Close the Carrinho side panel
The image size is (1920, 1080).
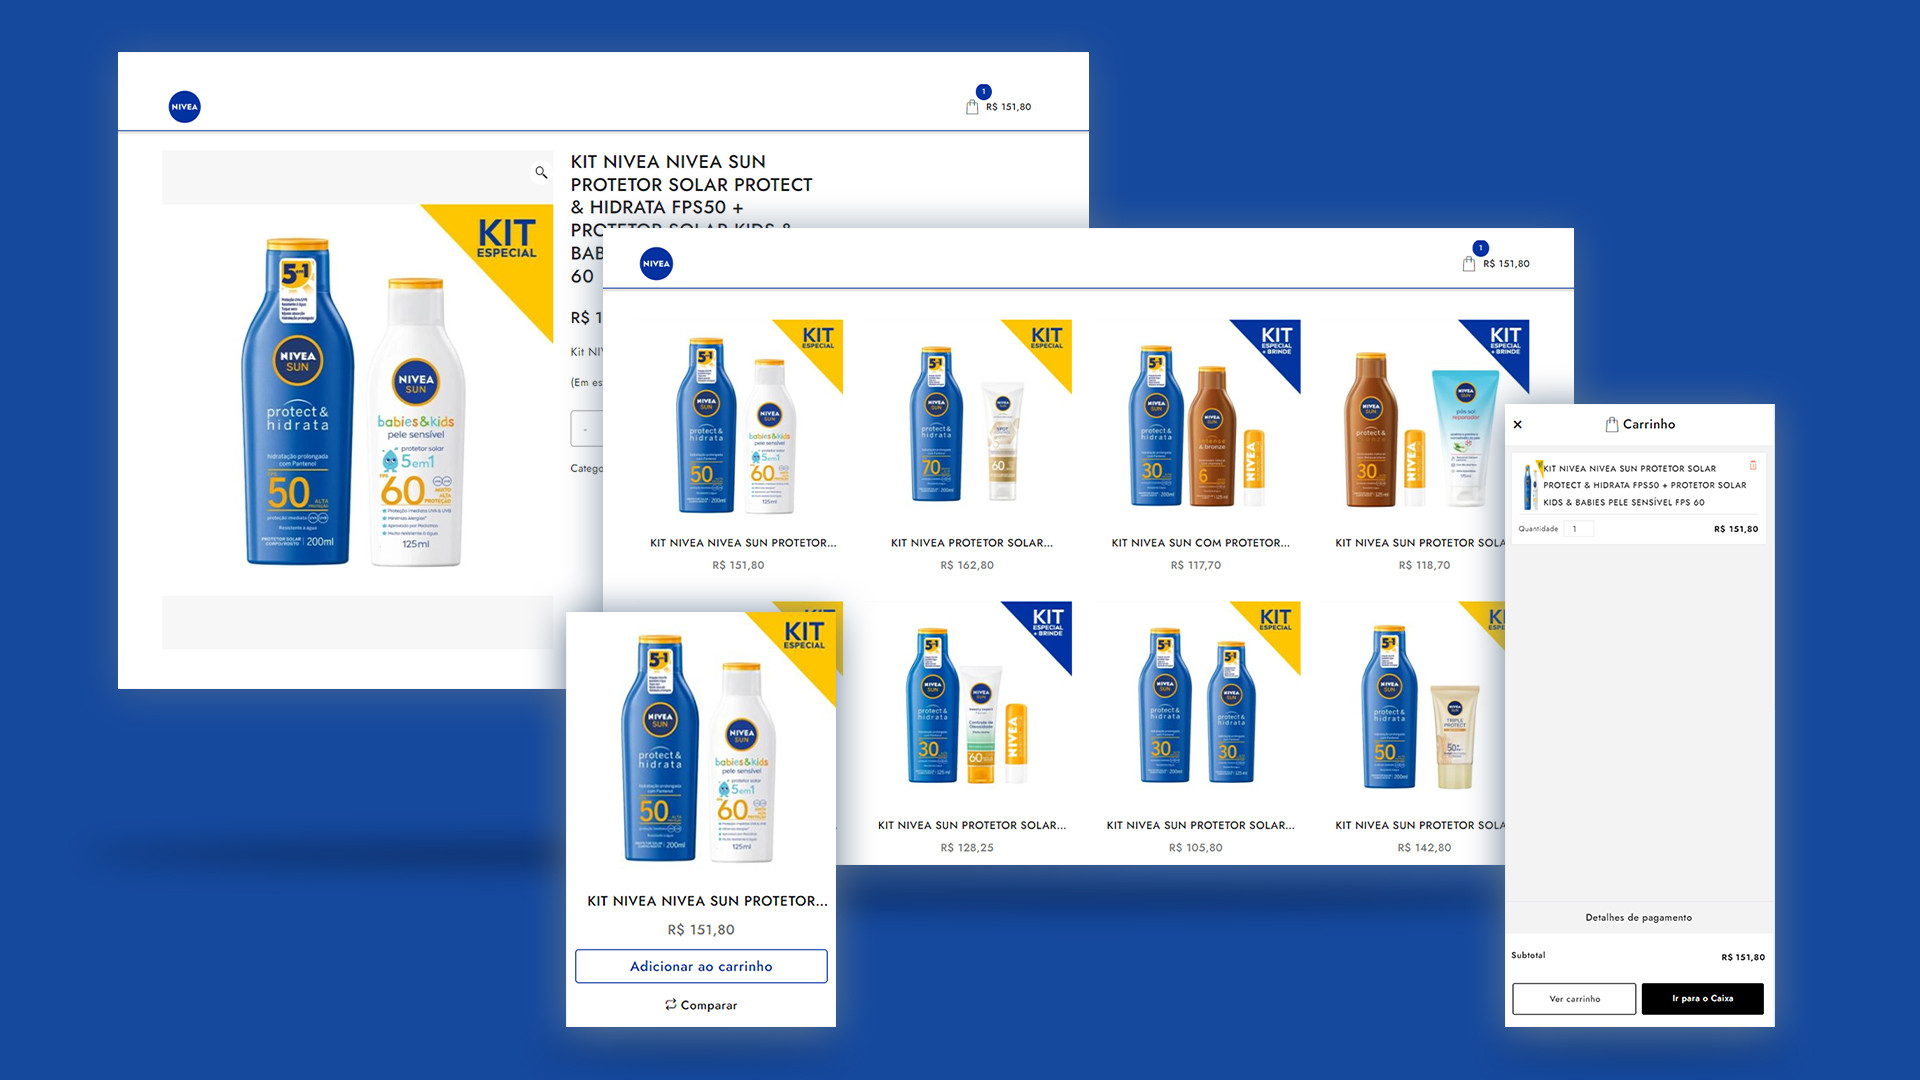coord(1518,425)
